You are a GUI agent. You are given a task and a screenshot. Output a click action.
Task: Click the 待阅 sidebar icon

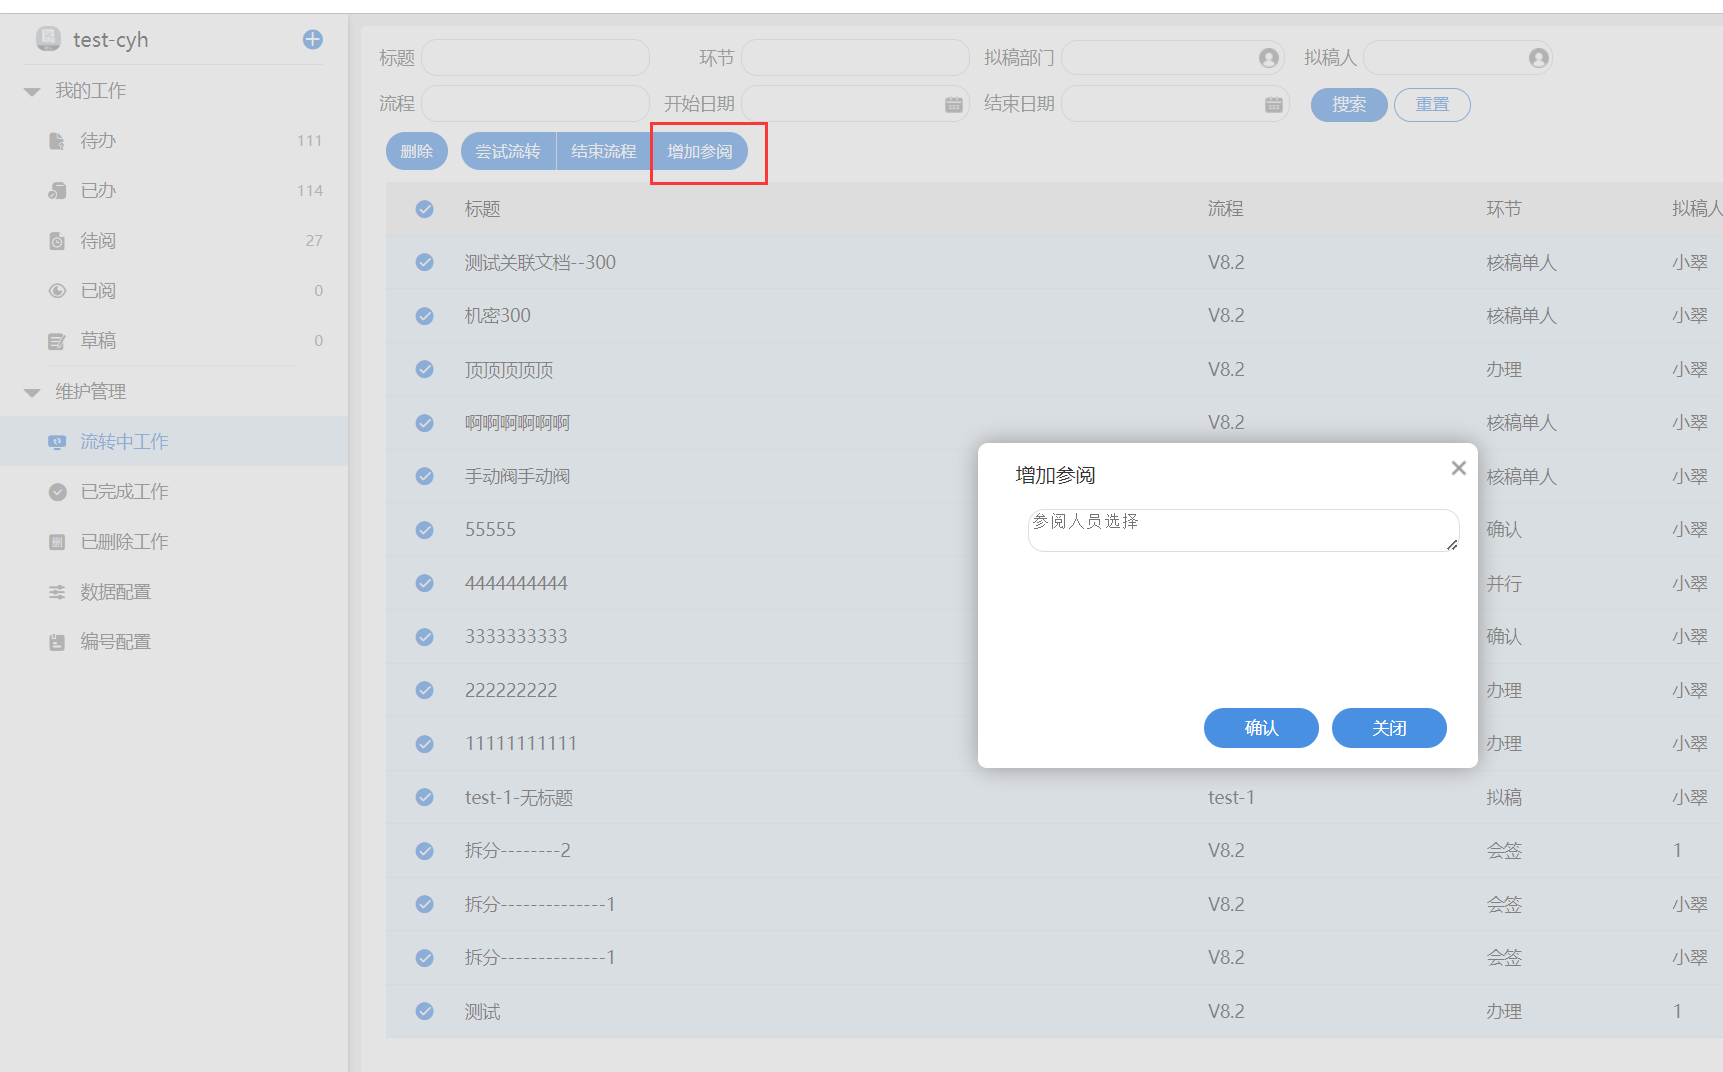click(57, 241)
